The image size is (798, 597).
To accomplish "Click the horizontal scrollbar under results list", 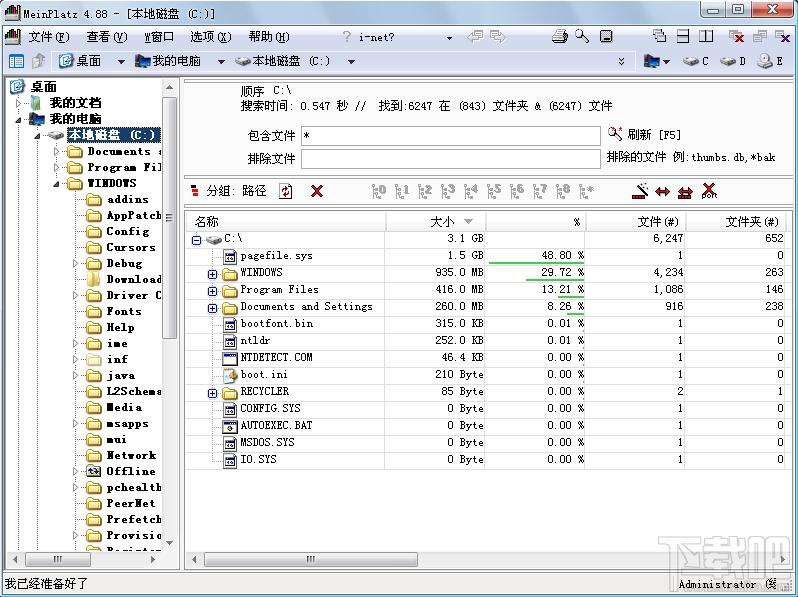I will pyautogui.click(x=311, y=559).
